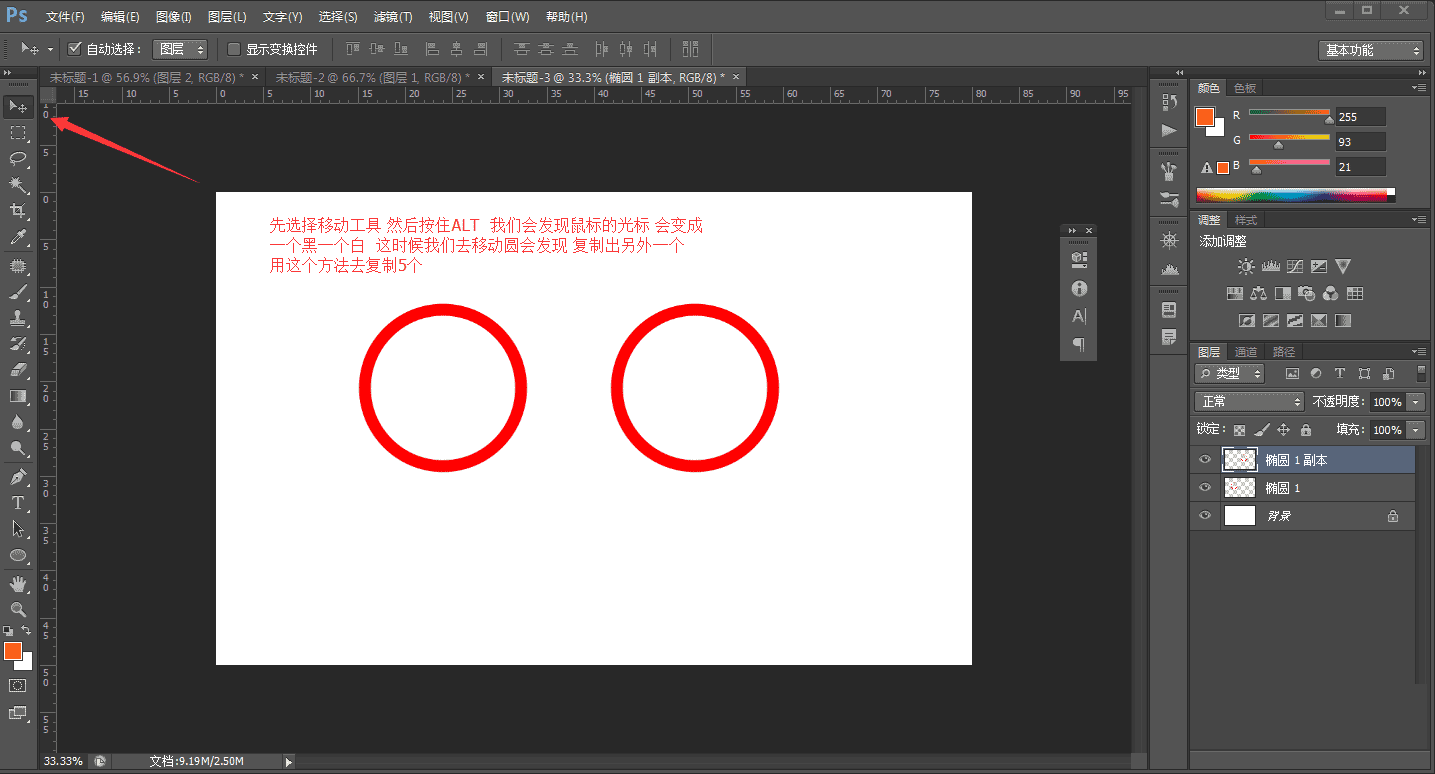The image size is (1435, 774).
Task: Select the Gradient tool
Action: [x=18, y=396]
